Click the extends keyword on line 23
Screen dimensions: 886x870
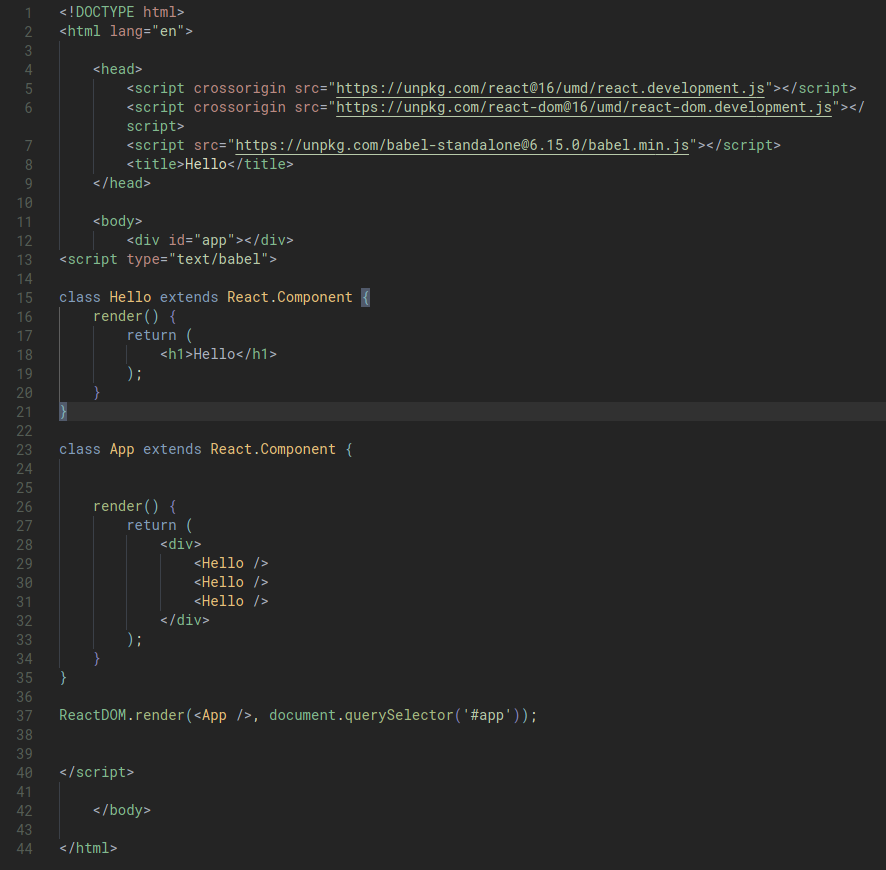pos(172,449)
